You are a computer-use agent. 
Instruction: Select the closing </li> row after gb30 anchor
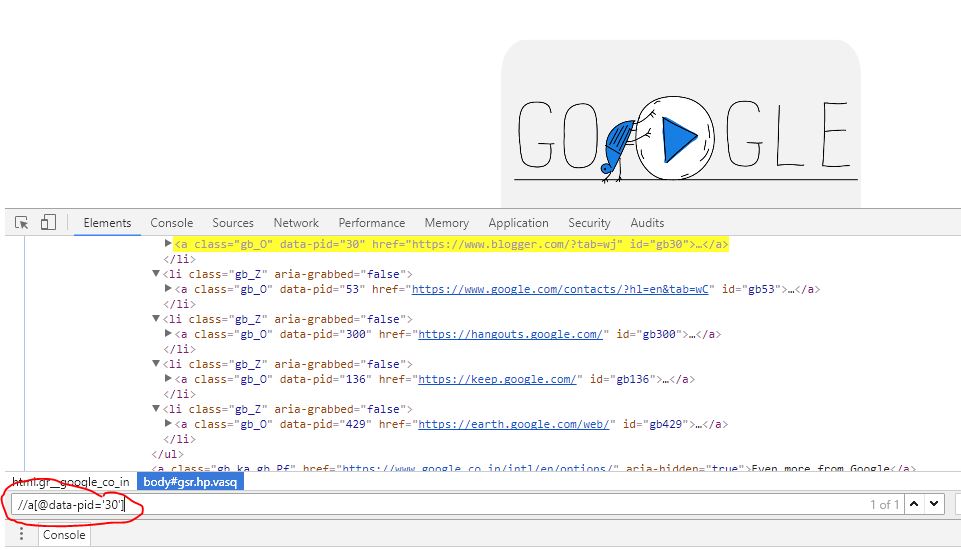(179, 259)
